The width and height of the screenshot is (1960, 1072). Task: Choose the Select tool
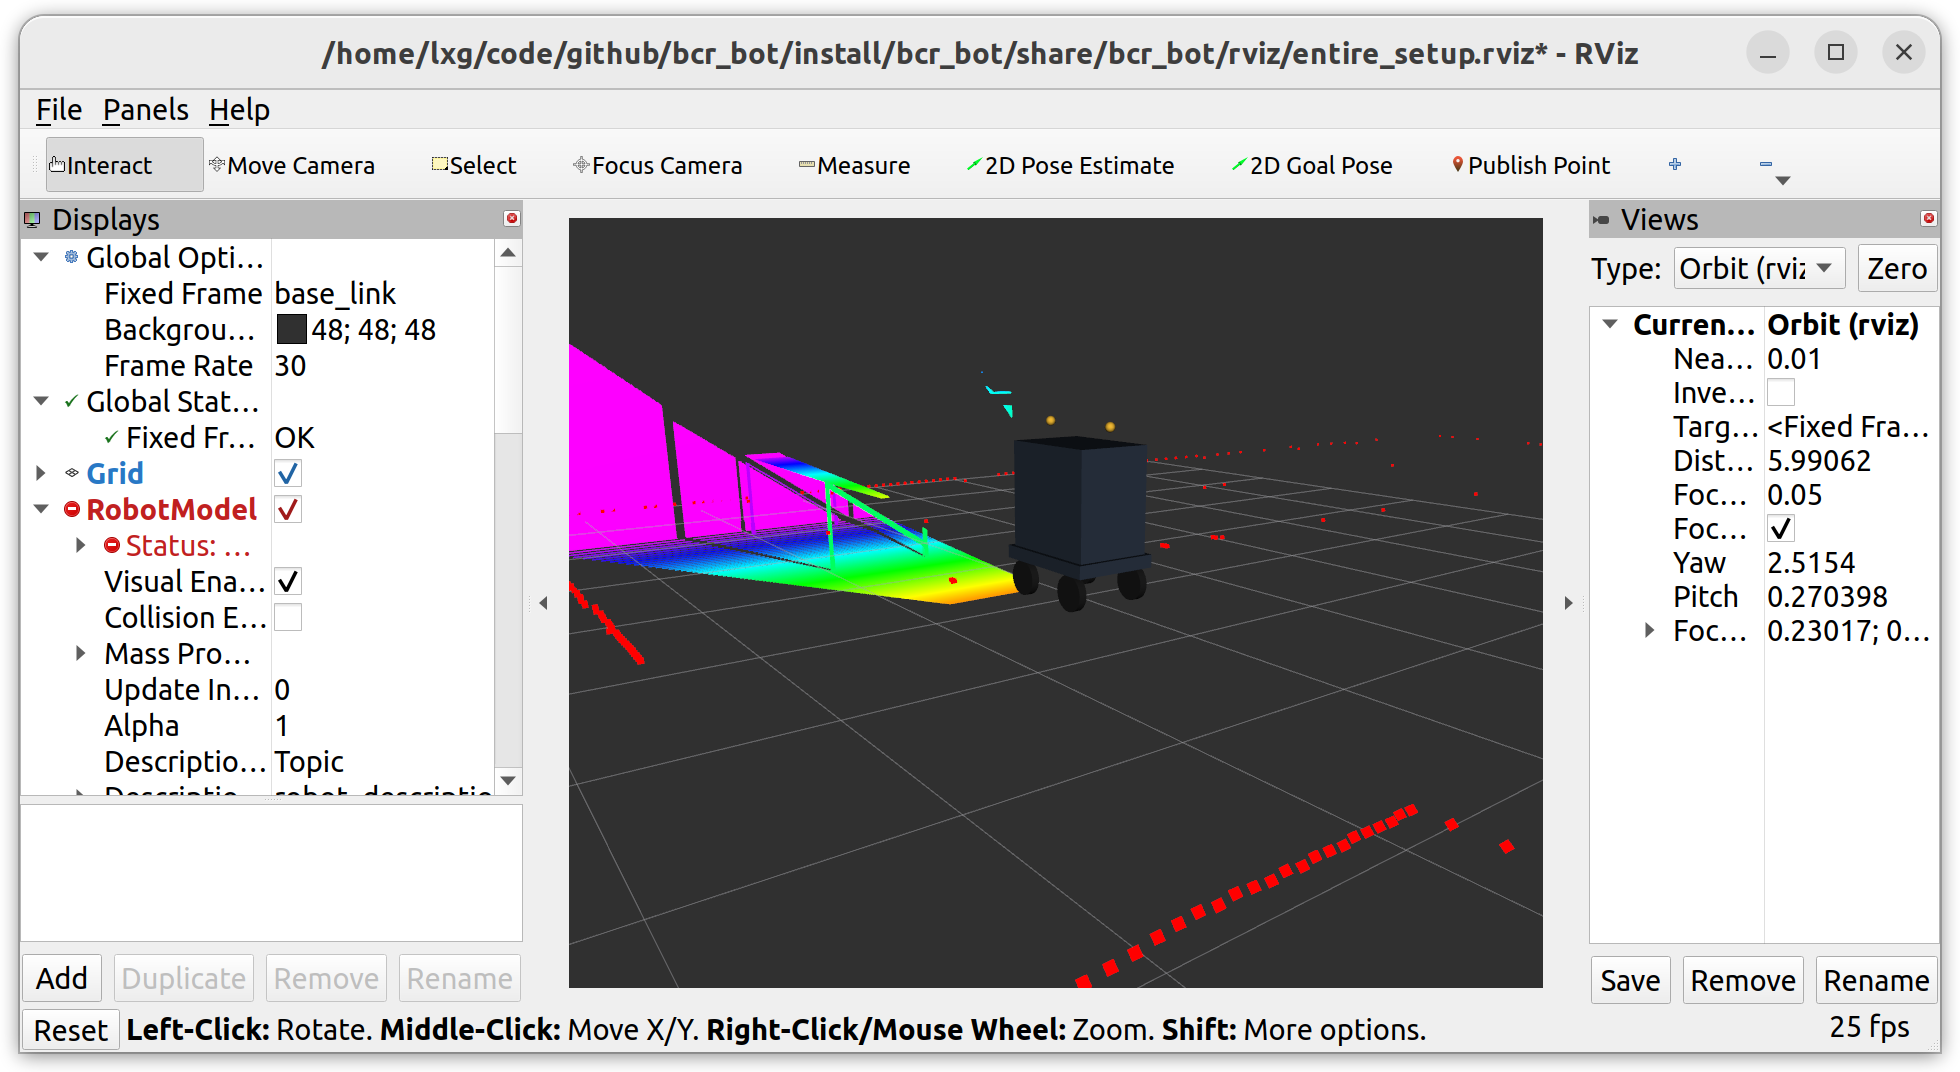pyautogui.click(x=474, y=165)
